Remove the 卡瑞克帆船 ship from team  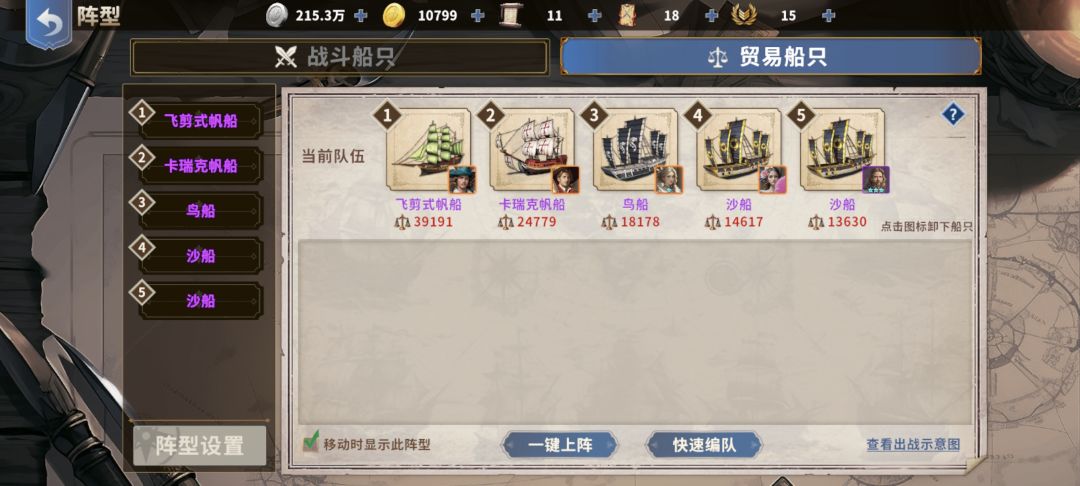[531, 149]
